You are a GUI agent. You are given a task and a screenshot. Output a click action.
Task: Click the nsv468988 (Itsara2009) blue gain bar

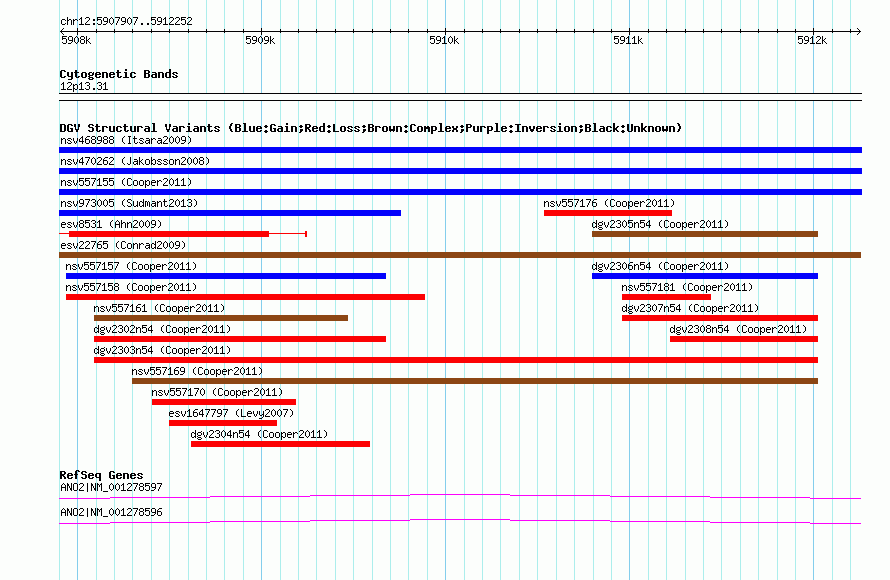coord(460,150)
